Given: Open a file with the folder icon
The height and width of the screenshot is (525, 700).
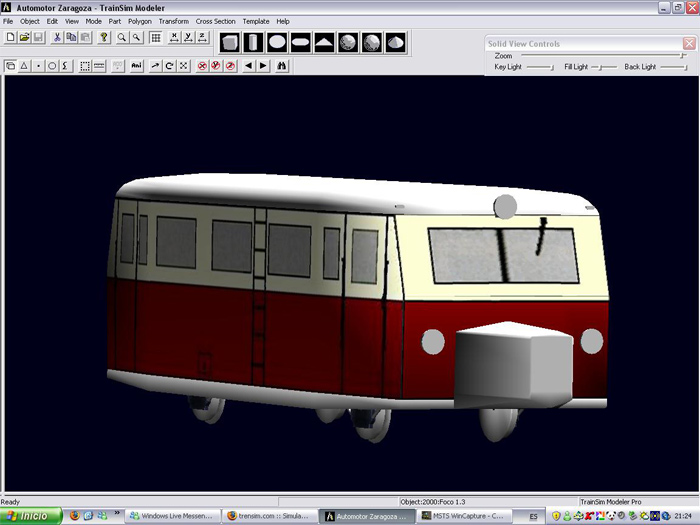Looking at the screenshot, I should pos(24,38).
